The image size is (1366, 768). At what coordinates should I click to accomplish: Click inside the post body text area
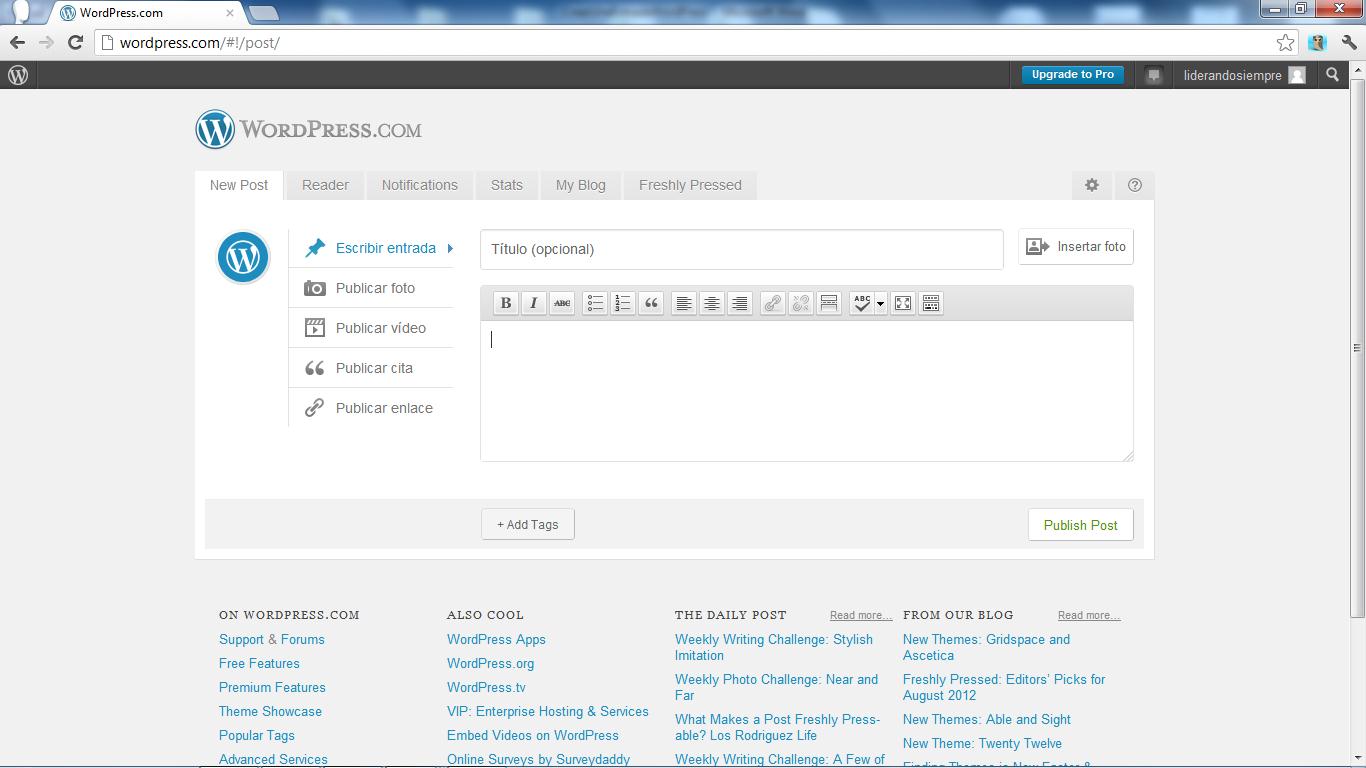coord(807,390)
